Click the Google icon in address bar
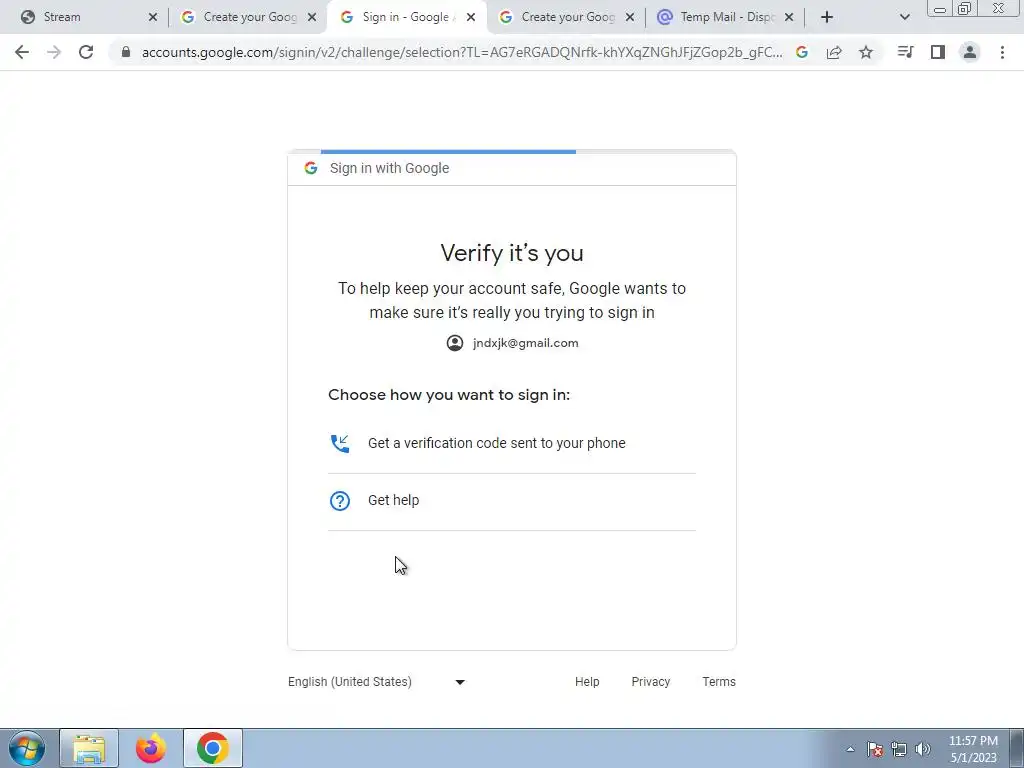 (x=802, y=52)
